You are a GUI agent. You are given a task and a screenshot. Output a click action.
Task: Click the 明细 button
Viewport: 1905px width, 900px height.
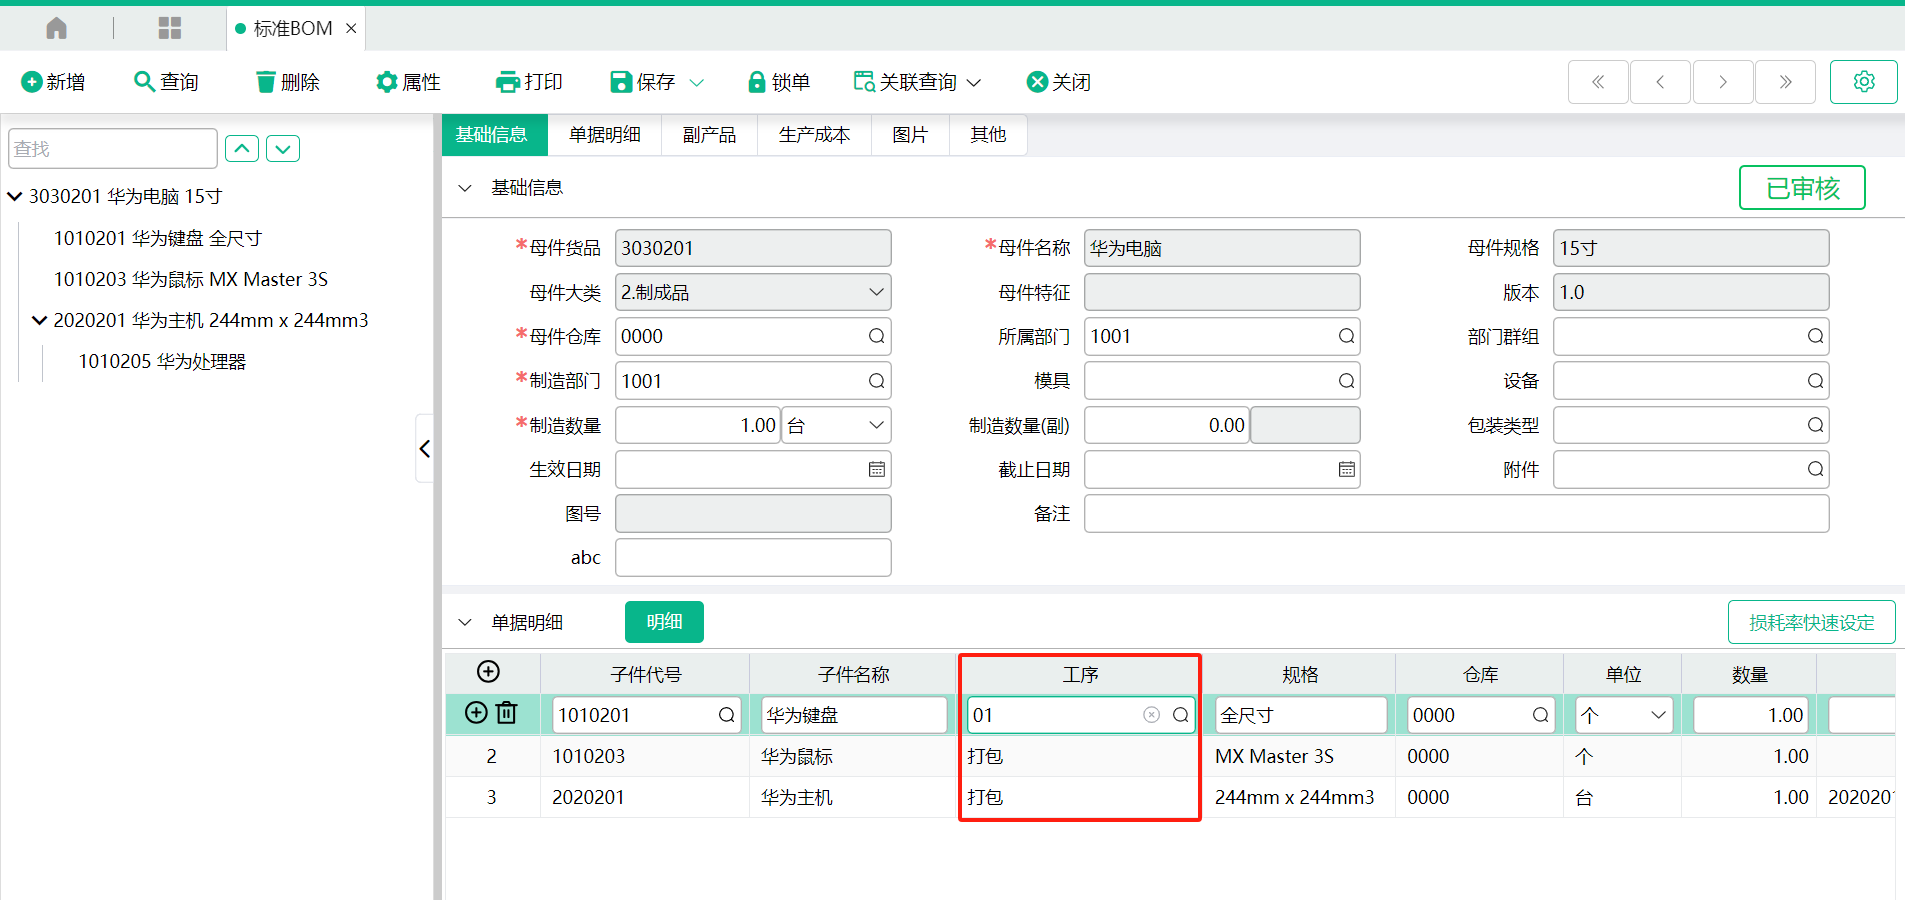[664, 622]
